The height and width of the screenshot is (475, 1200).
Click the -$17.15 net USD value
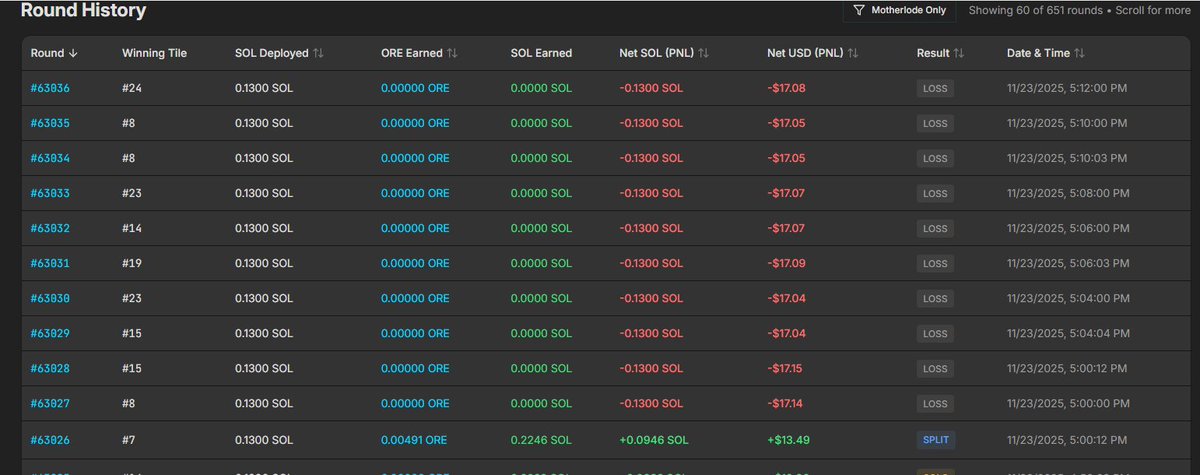(x=786, y=368)
